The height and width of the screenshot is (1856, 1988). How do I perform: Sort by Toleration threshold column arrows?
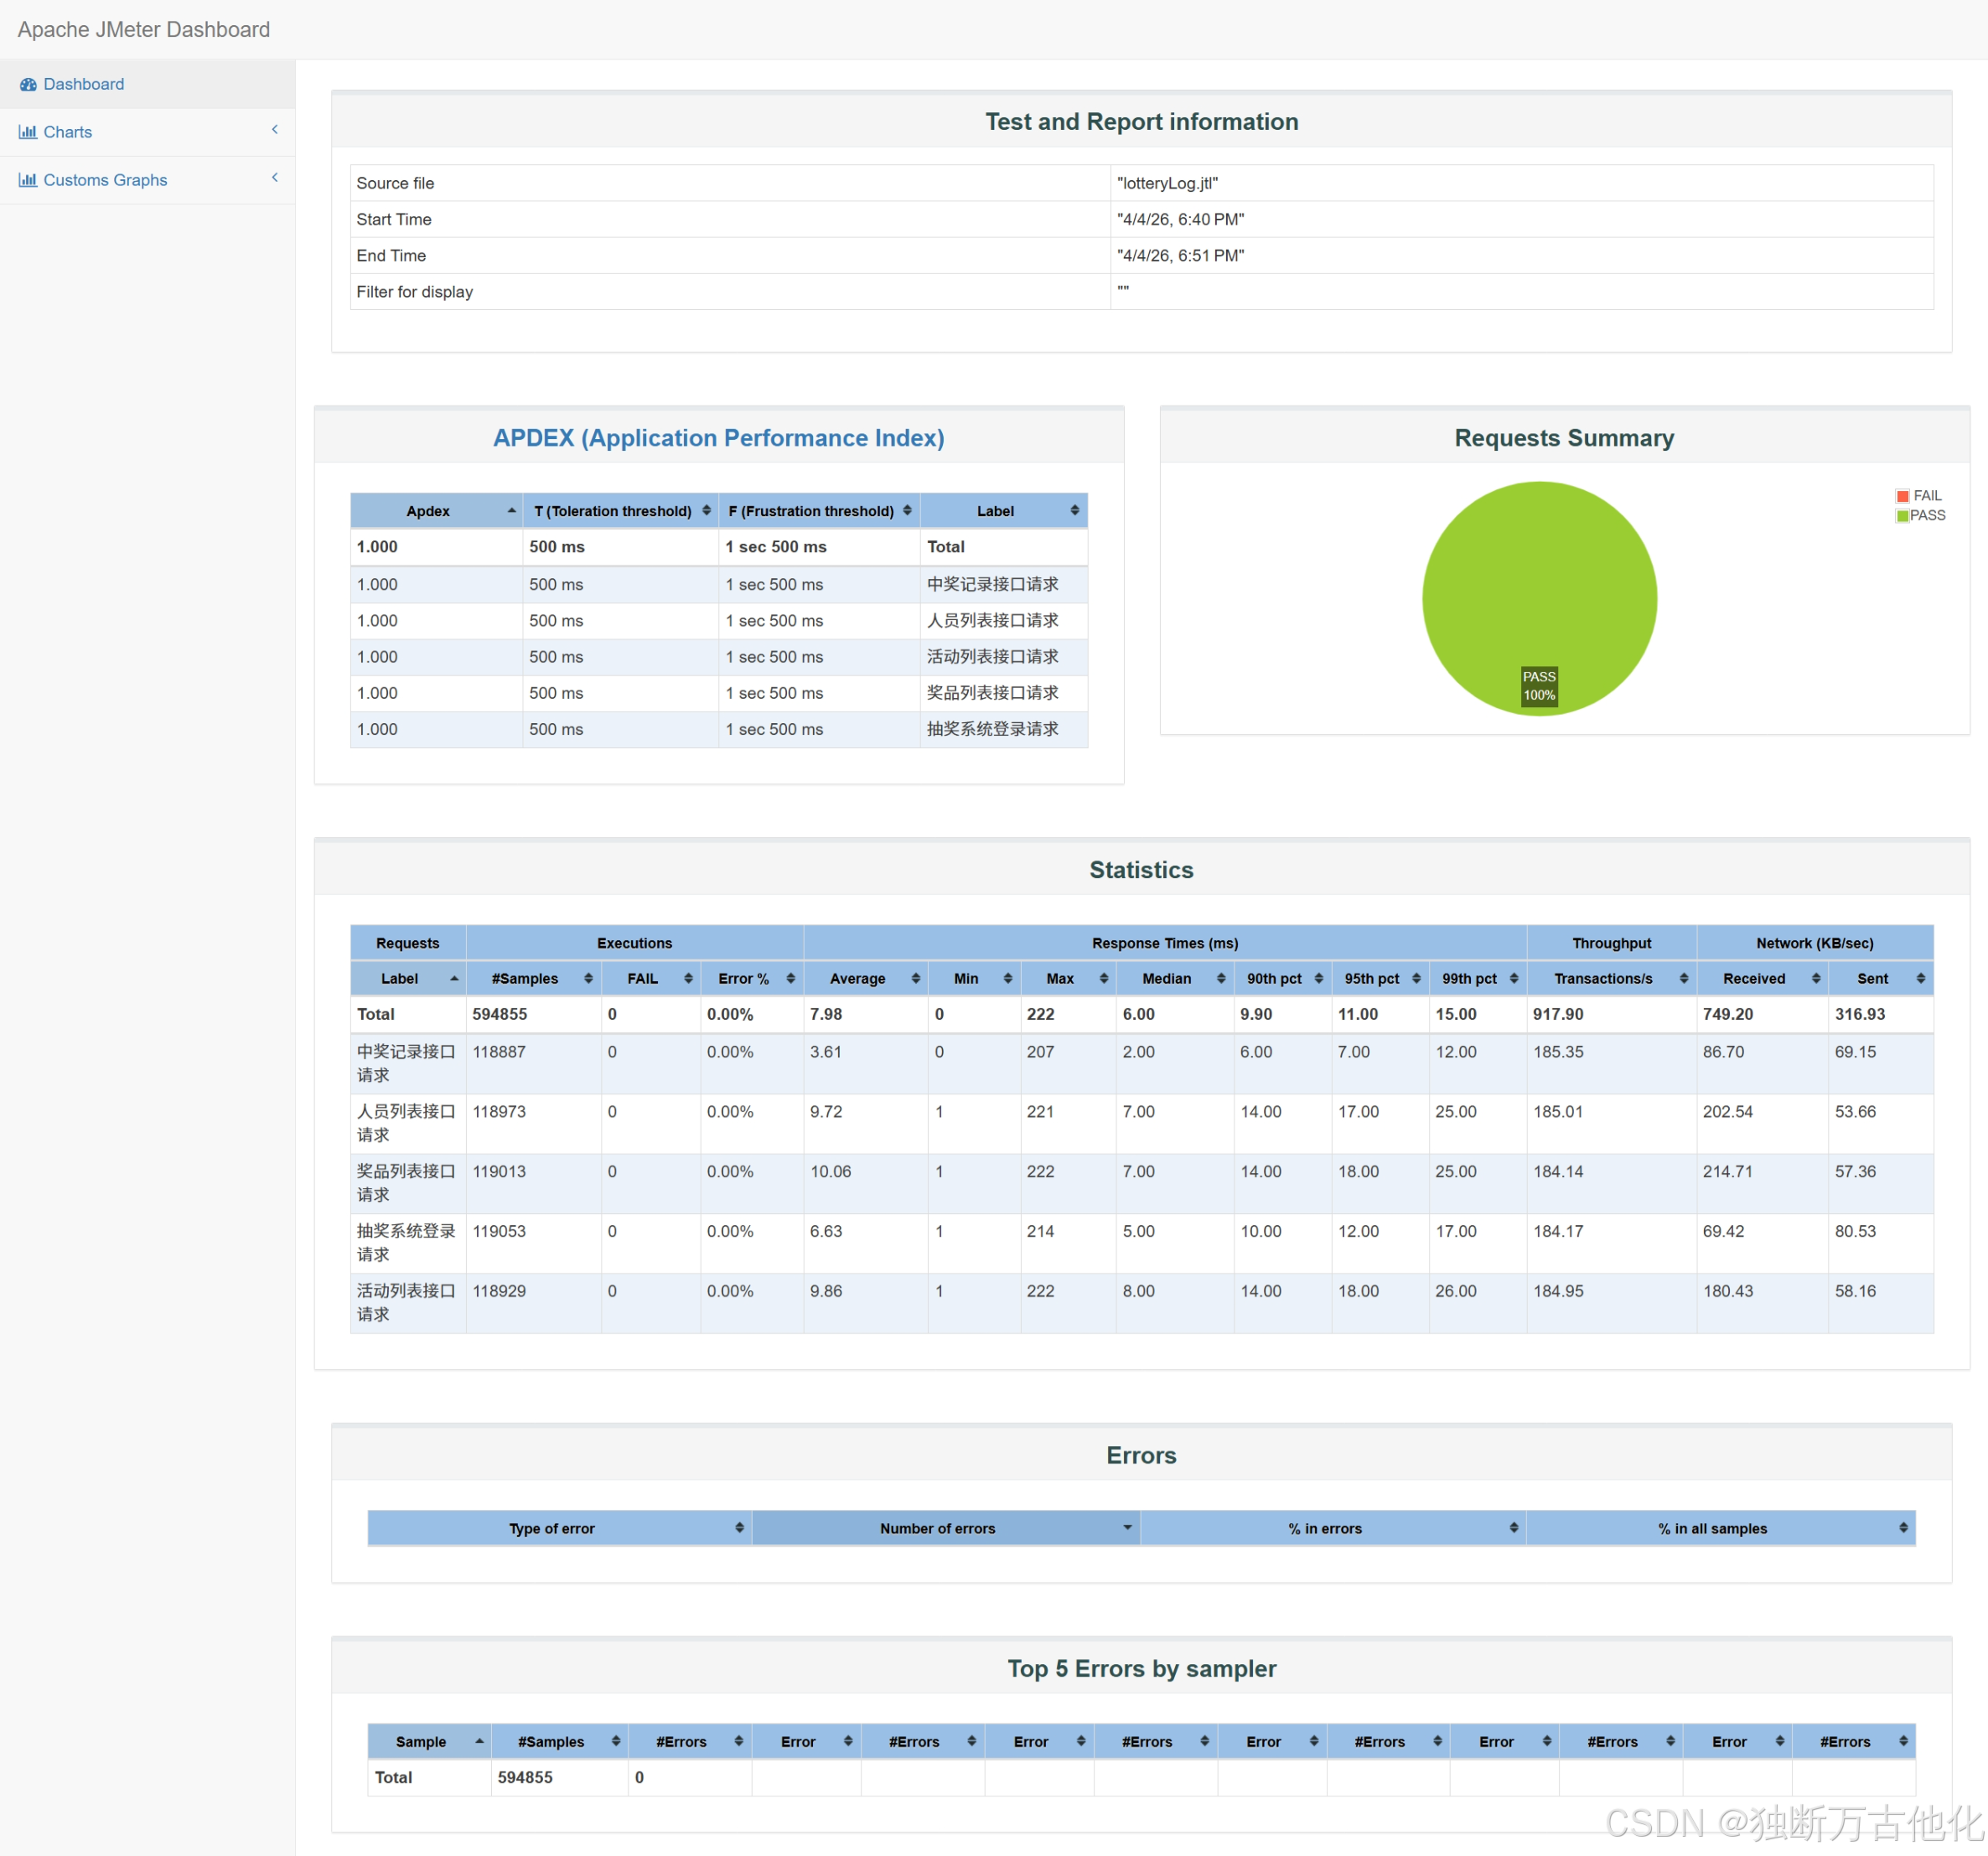coord(706,511)
